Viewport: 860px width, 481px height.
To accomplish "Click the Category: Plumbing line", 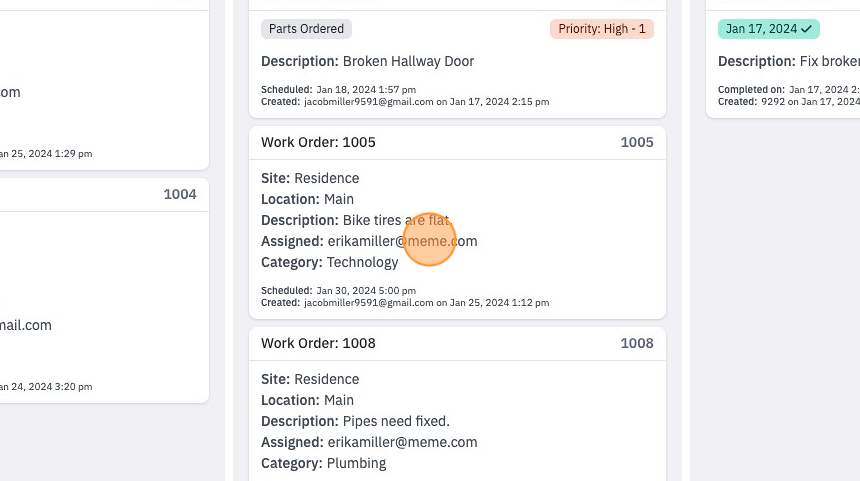I will pos(324,463).
